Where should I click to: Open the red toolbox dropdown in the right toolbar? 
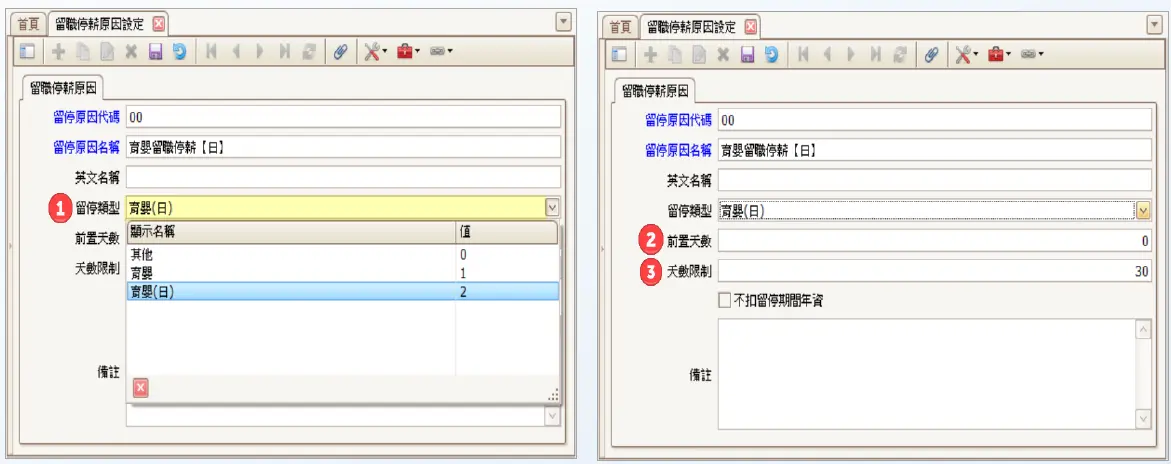[998, 54]
